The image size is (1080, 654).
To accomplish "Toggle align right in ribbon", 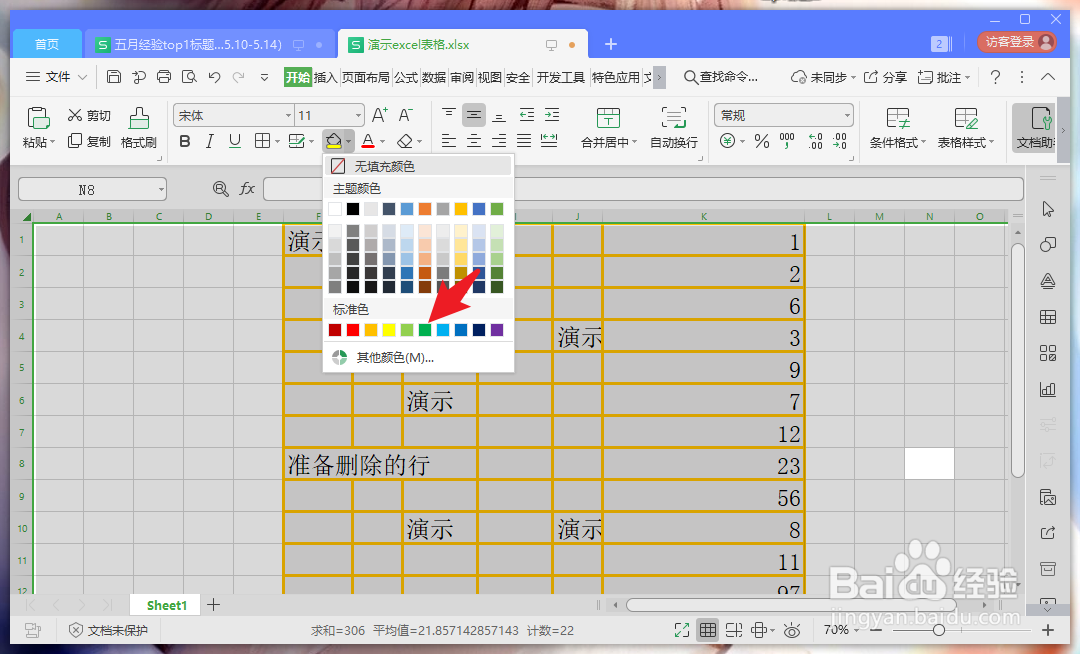I will [499, 141].
